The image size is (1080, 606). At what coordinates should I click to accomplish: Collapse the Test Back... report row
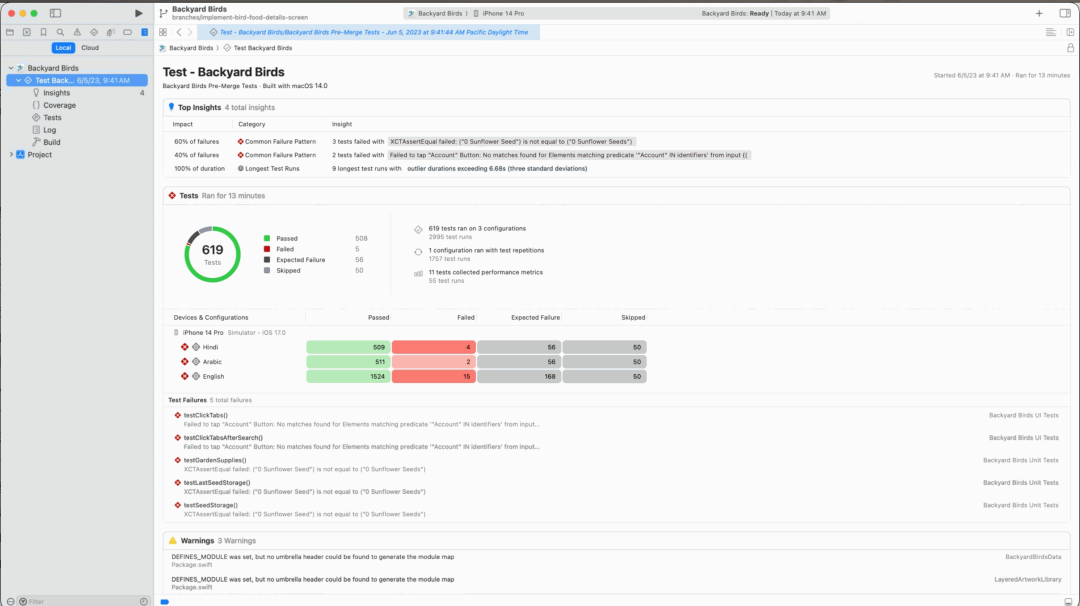pos(19,81)
